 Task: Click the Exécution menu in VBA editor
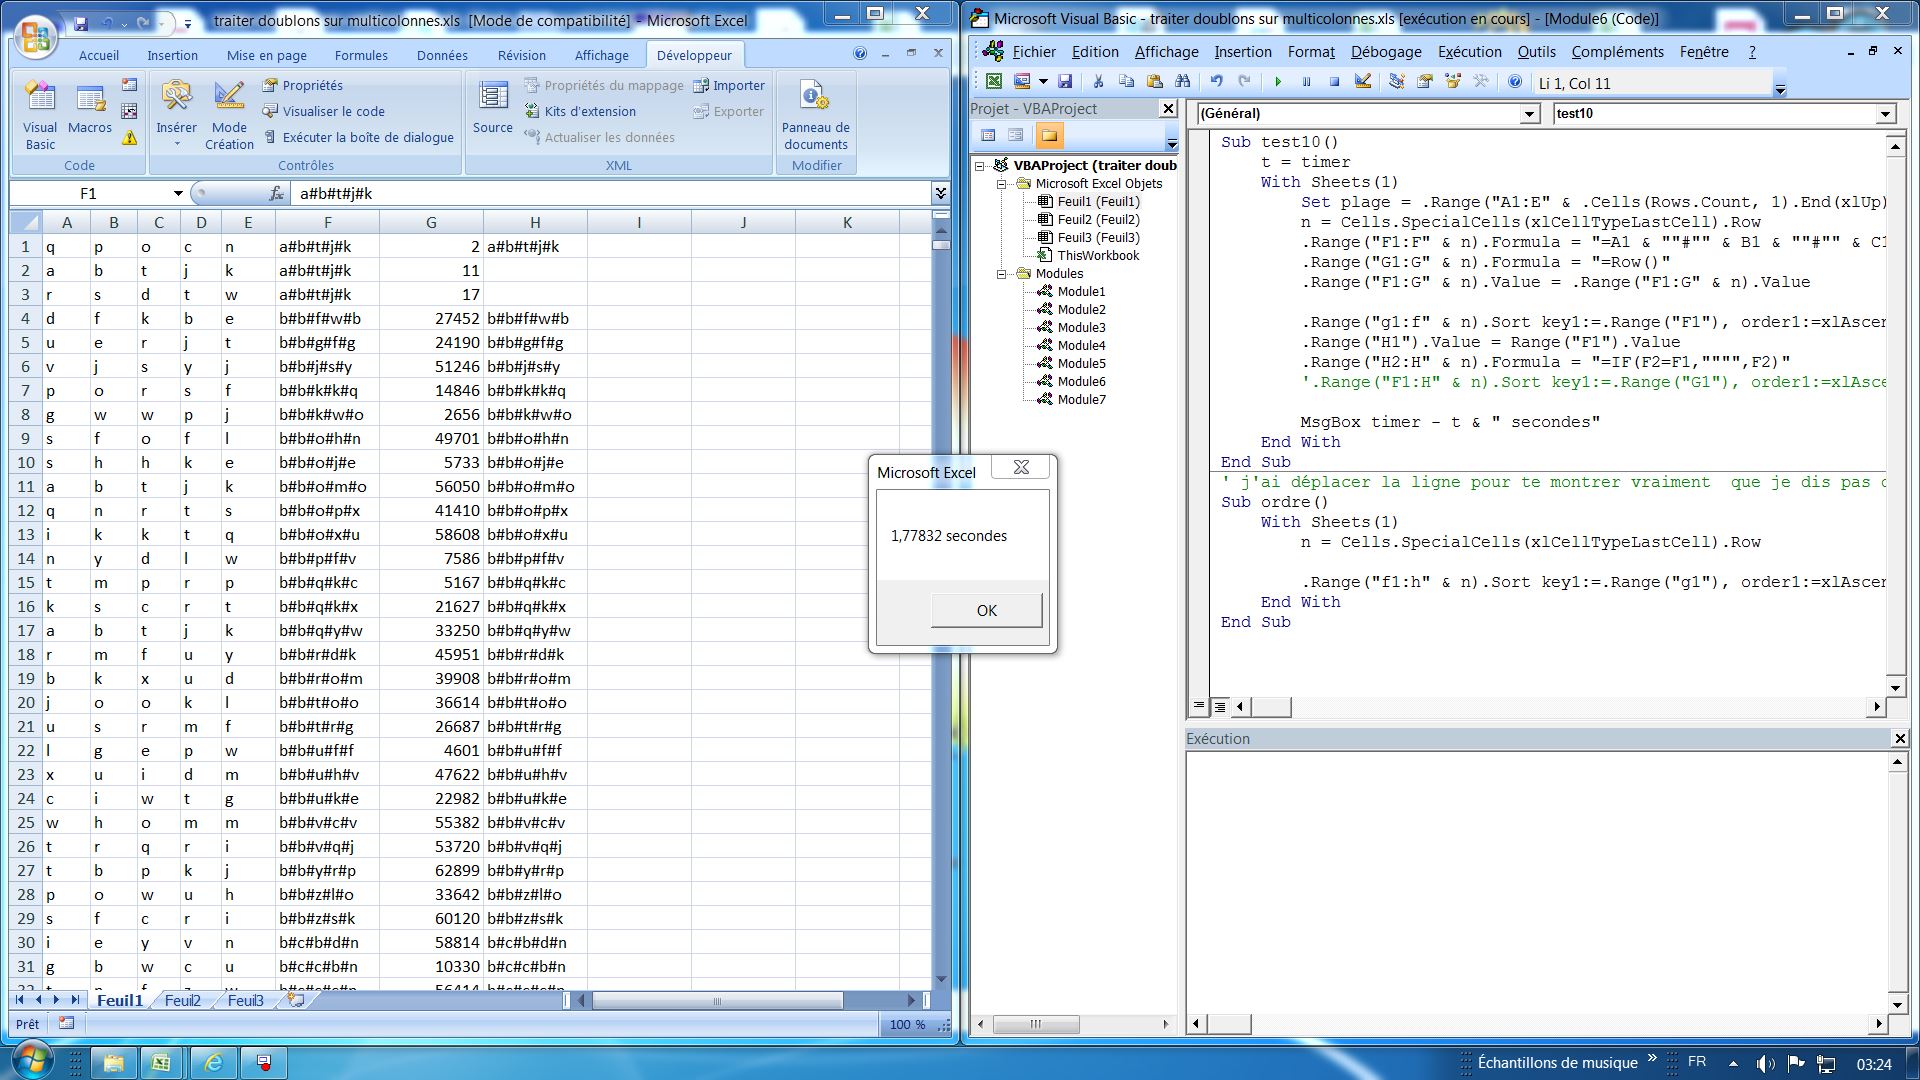[x=1469, y=51]
